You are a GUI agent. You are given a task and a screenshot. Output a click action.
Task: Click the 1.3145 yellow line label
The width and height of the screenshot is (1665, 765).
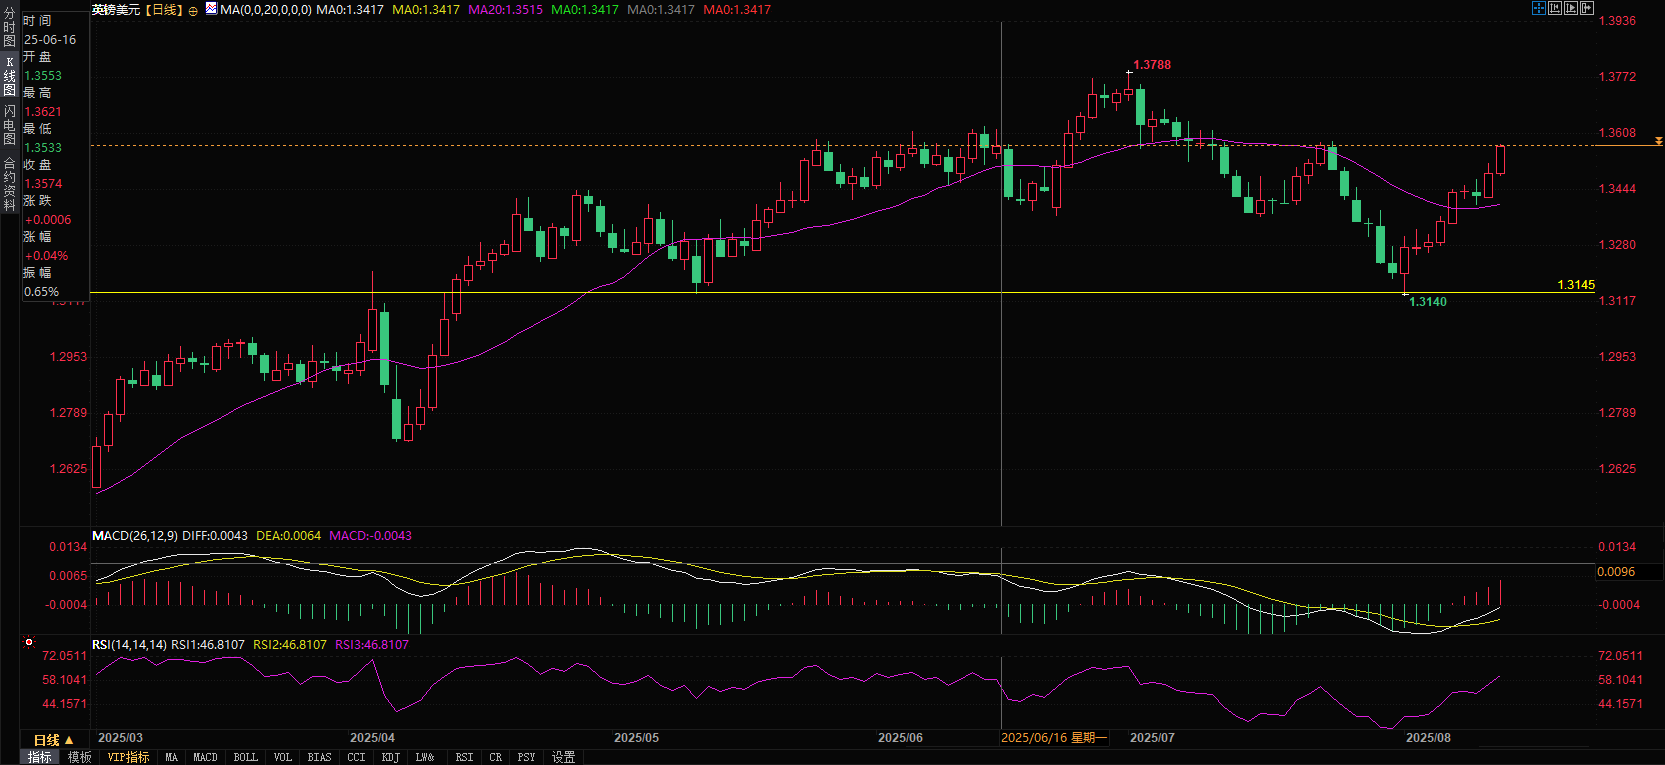pos(1576,285)
